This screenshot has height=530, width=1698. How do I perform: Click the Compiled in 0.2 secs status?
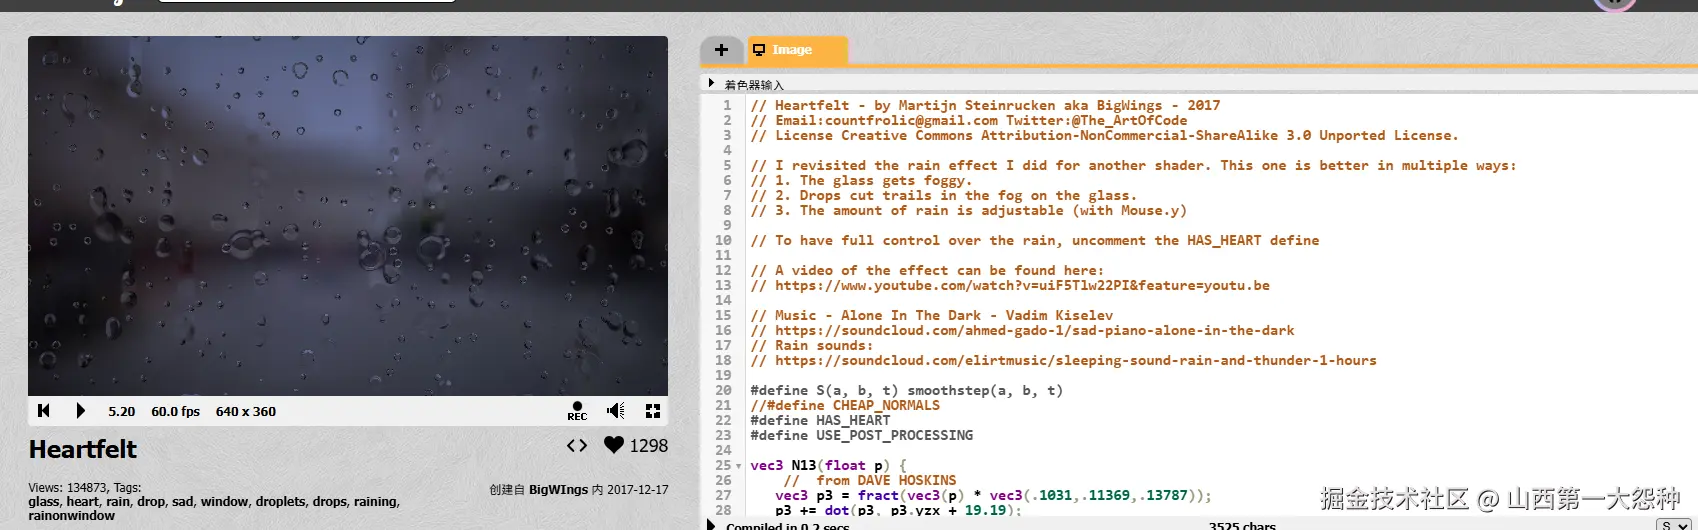click(x=787, y=525)
